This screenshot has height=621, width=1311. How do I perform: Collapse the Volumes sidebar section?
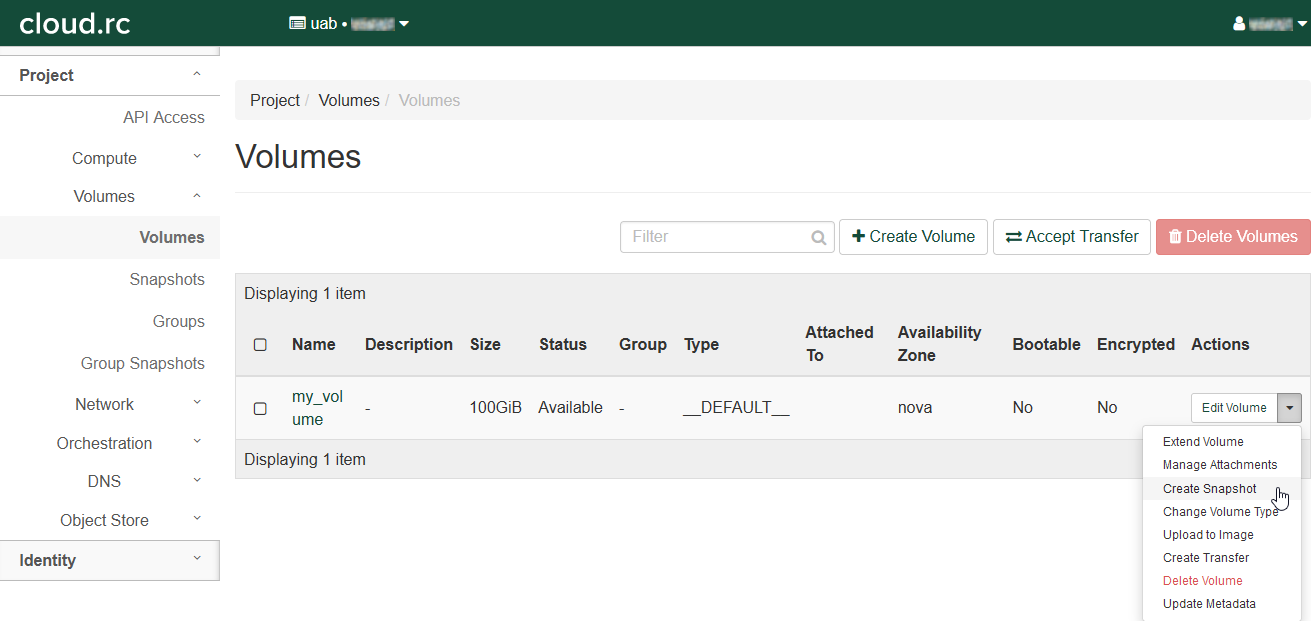pyautogui.click(x=104, y=197)
